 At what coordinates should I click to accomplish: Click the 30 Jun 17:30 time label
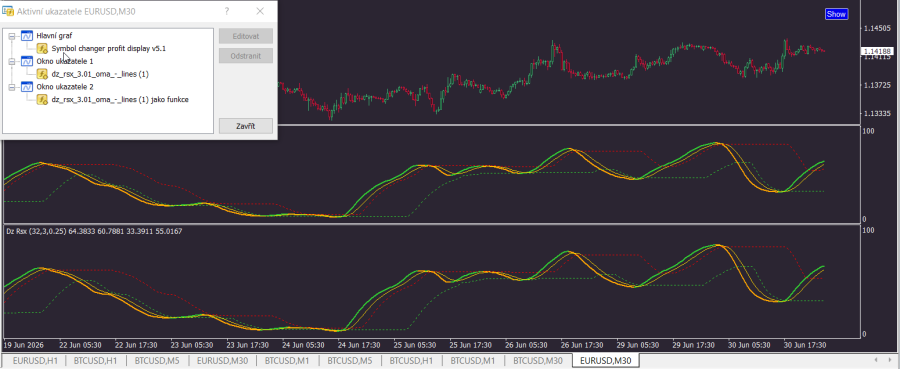(805, 345)
